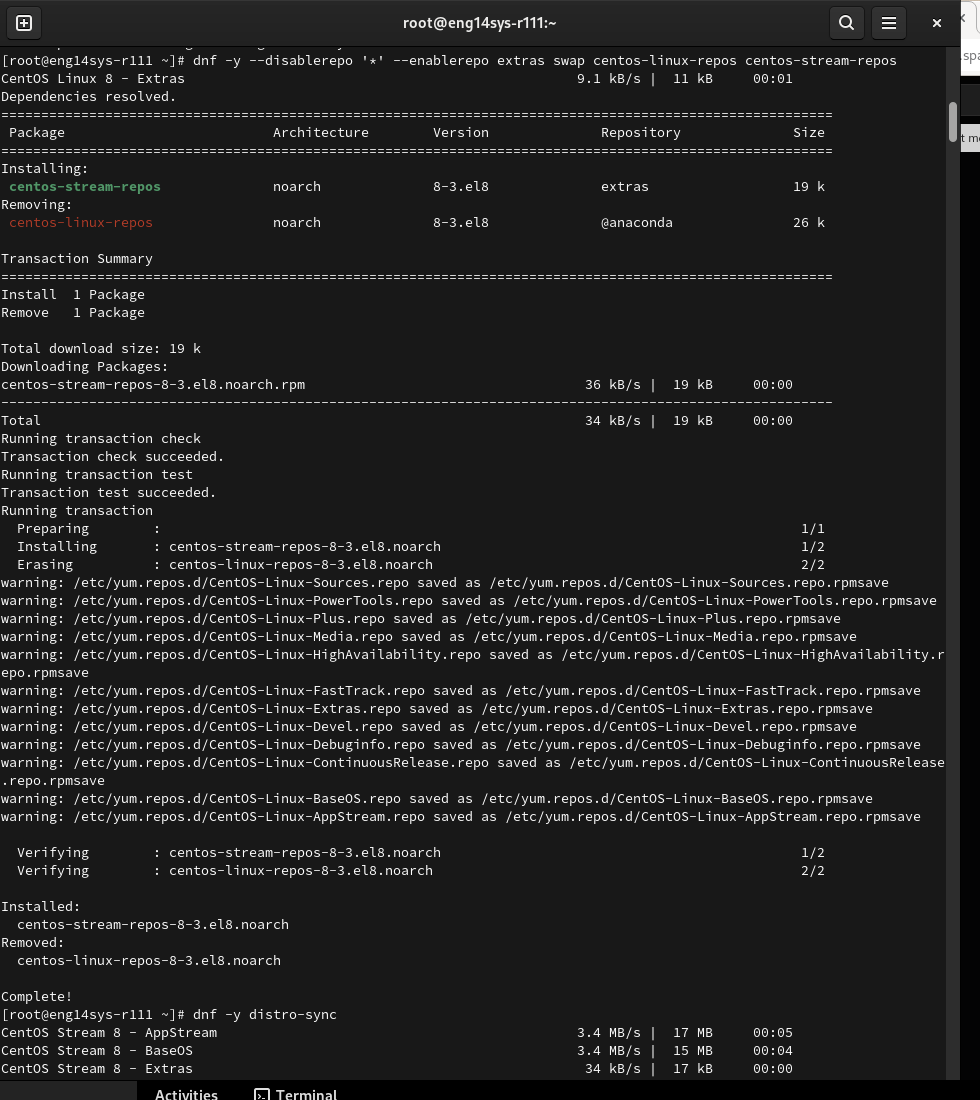Click the 'Repository' column header

click(x=640, y=133)
